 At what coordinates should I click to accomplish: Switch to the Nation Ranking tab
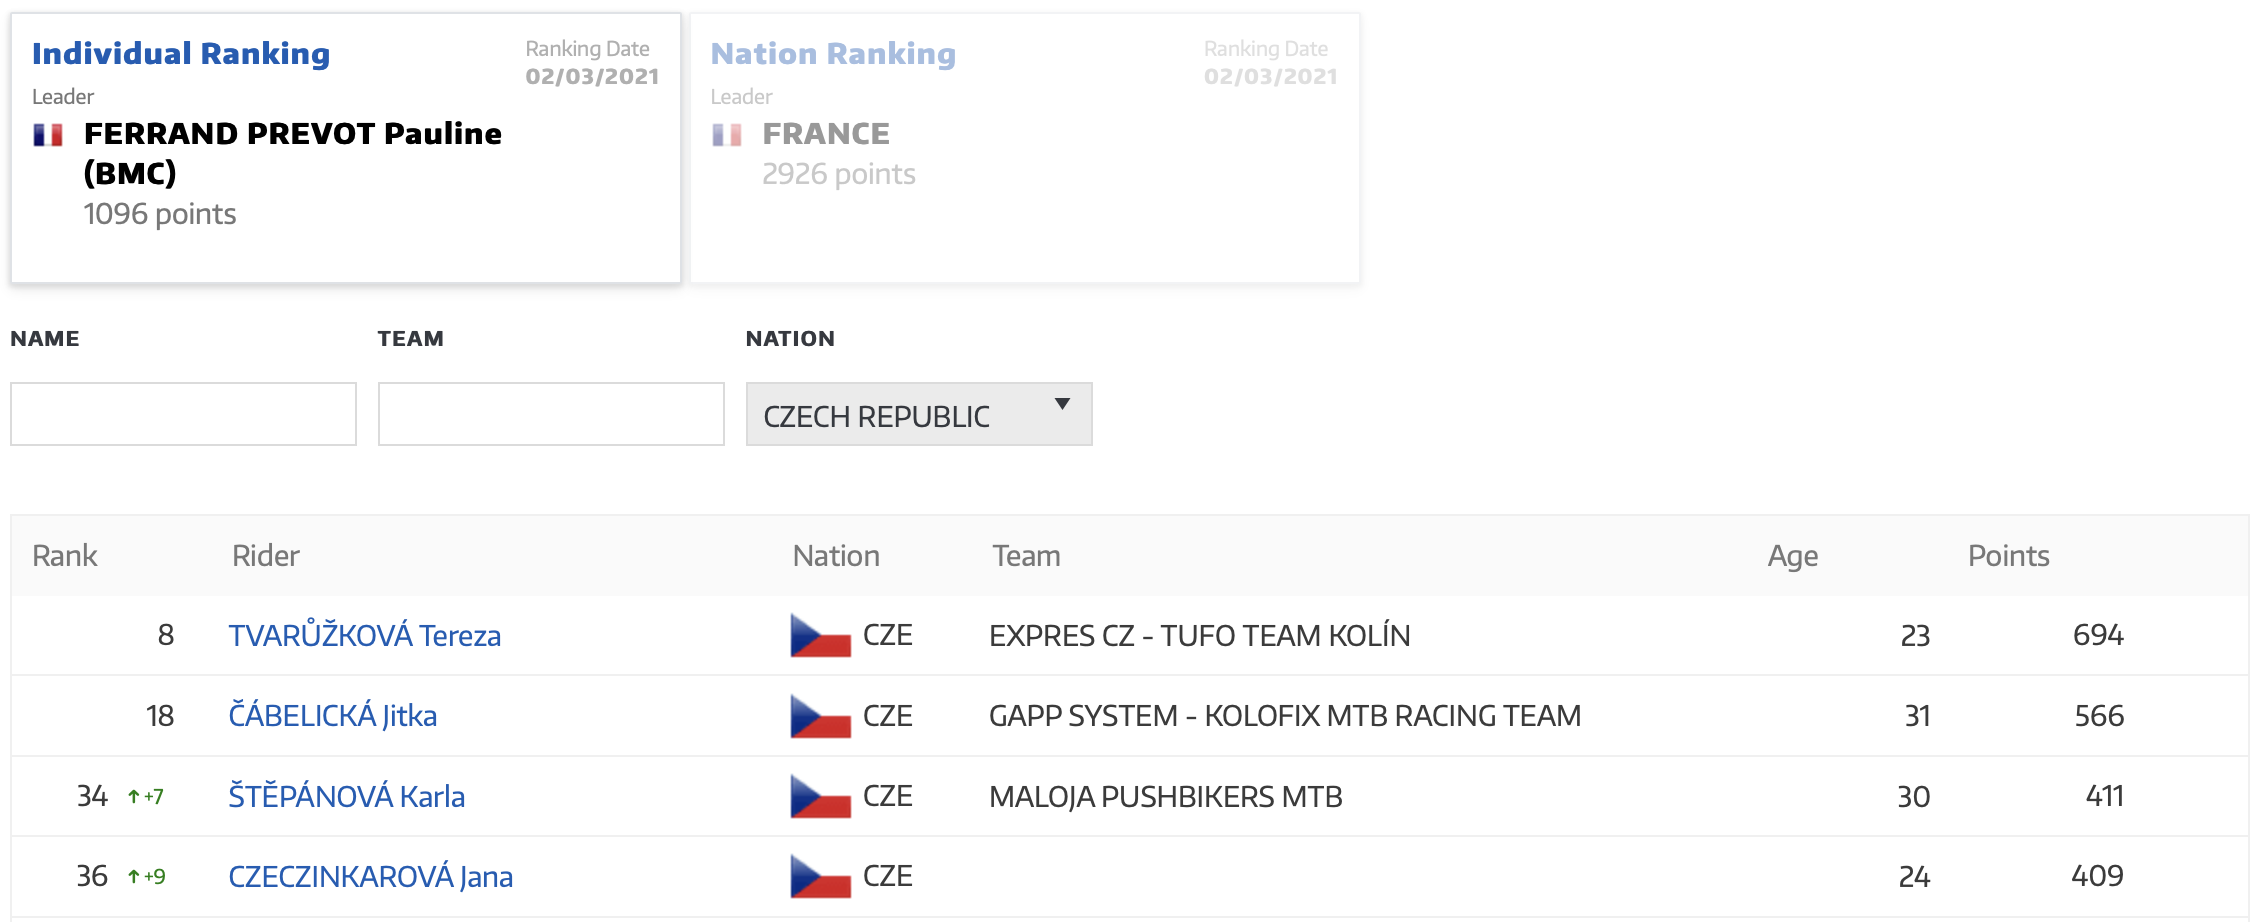833,53
